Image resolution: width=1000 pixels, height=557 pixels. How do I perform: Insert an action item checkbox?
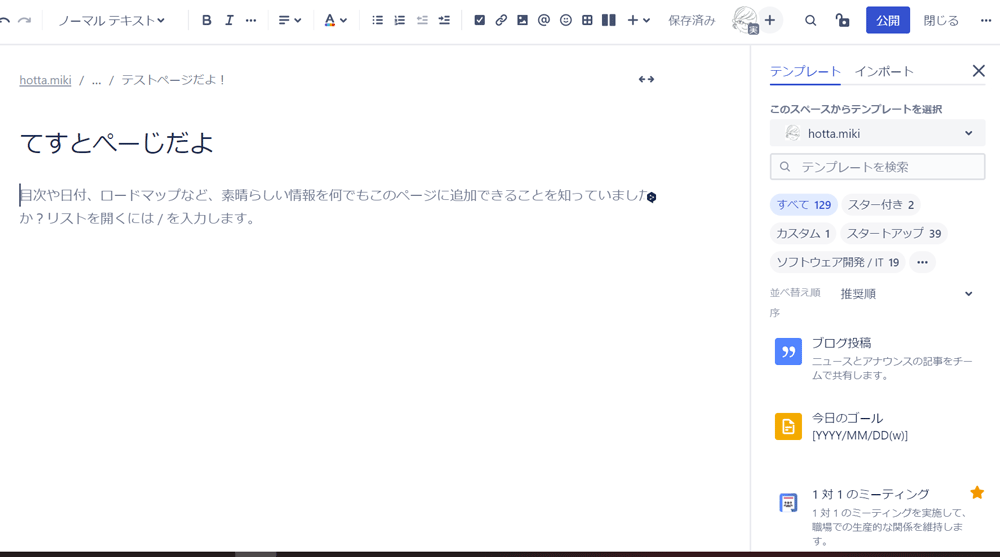pyautogui.click(x=480, y=20)
